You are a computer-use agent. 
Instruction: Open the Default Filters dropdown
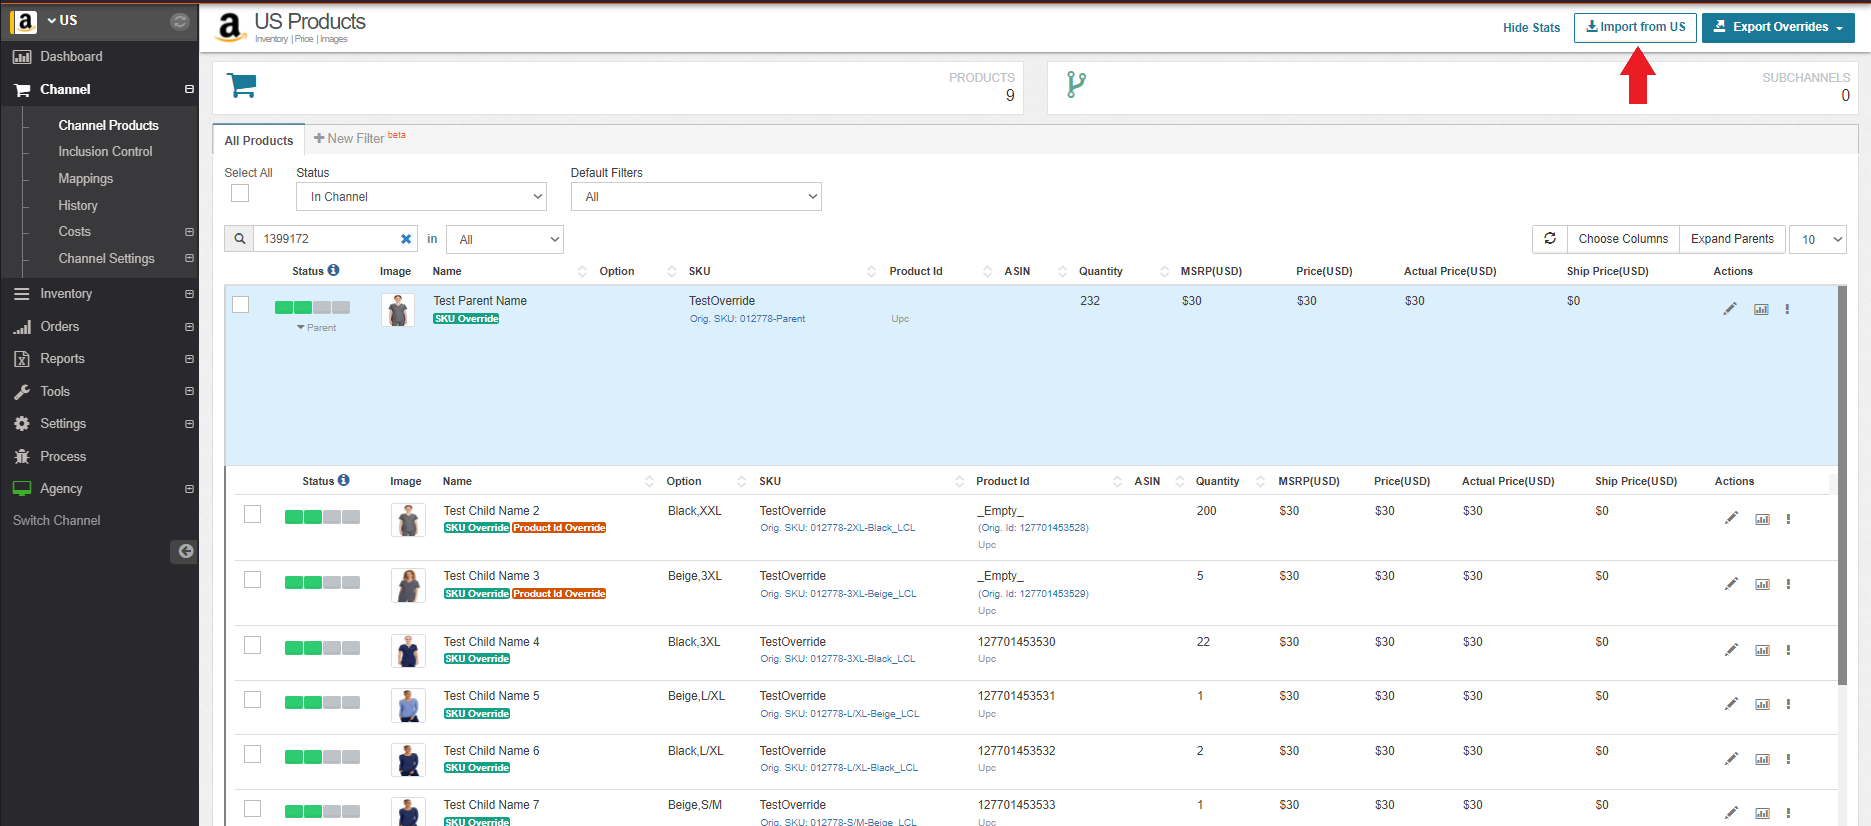pyautogui.click(x=696, y=197)
